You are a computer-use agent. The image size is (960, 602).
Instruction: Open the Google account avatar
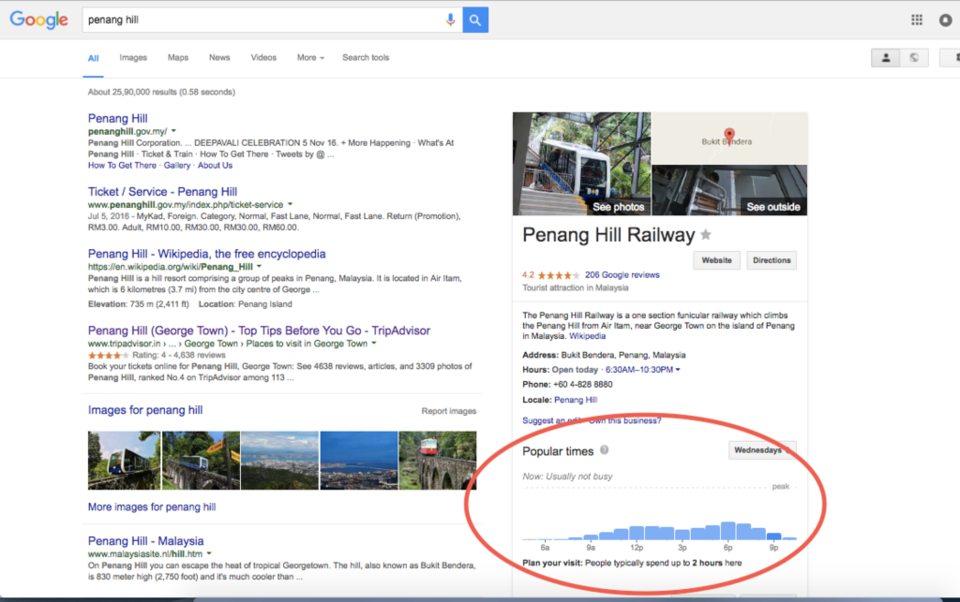tap(945, 20)
